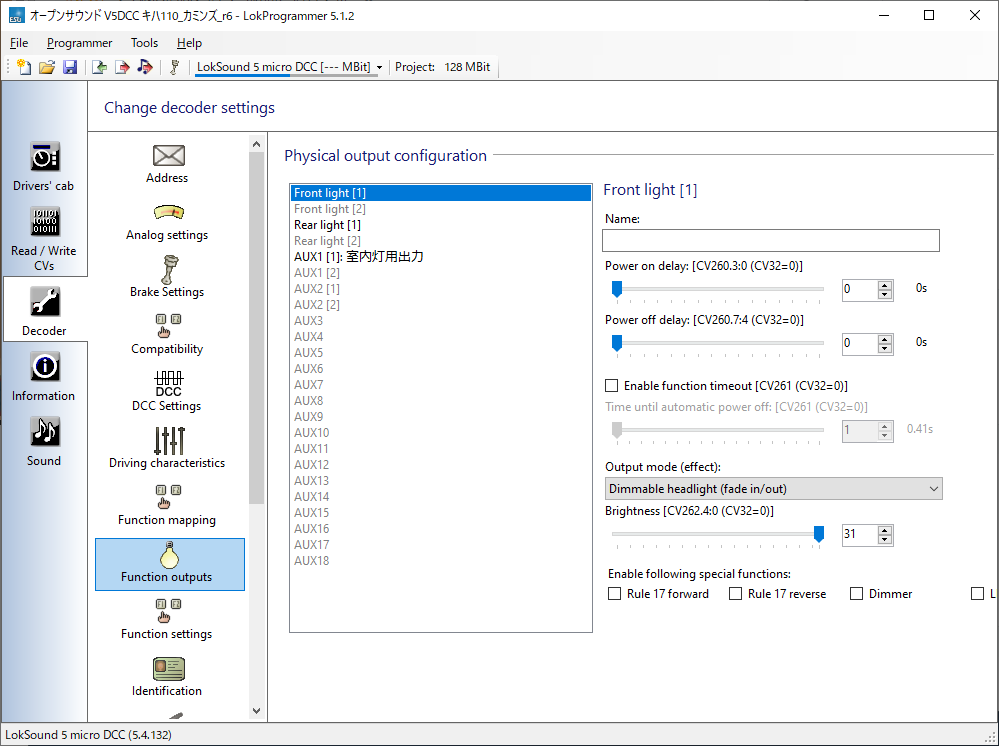
Task: Open the Programmer menu
Action: pos(80,43)
